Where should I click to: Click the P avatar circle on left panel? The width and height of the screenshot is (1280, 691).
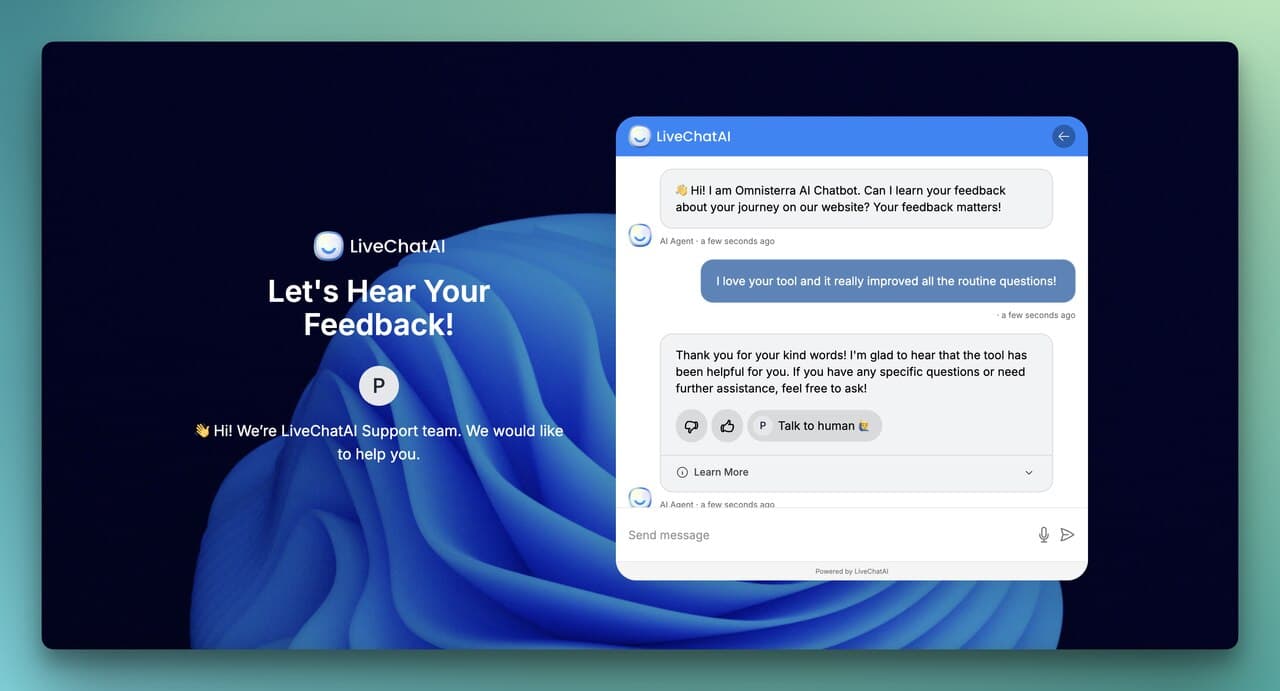[379, 385]
